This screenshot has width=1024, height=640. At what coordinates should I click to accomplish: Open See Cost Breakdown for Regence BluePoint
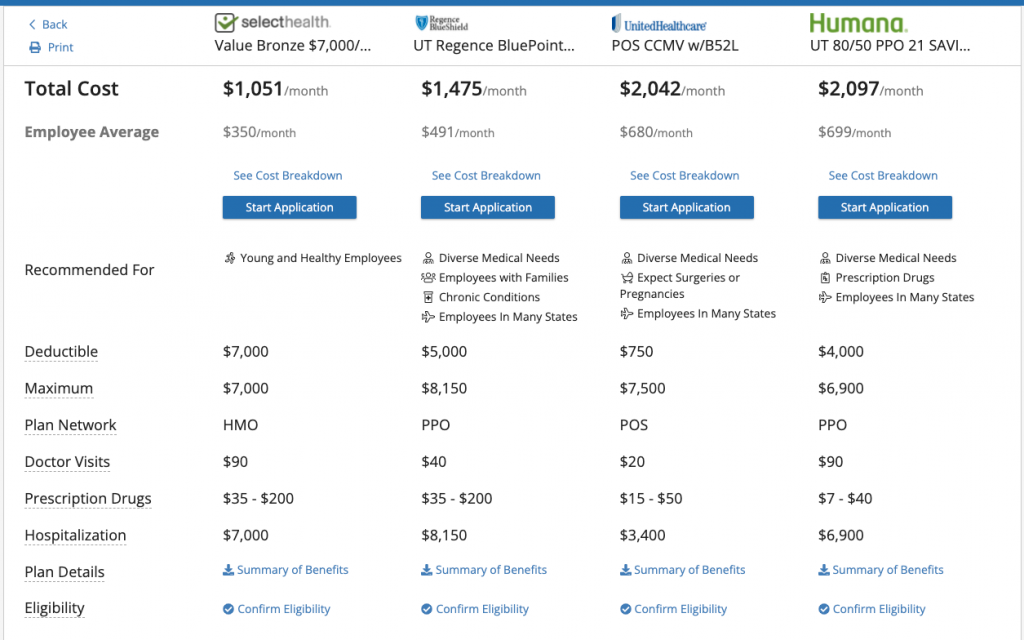[486, 176]
